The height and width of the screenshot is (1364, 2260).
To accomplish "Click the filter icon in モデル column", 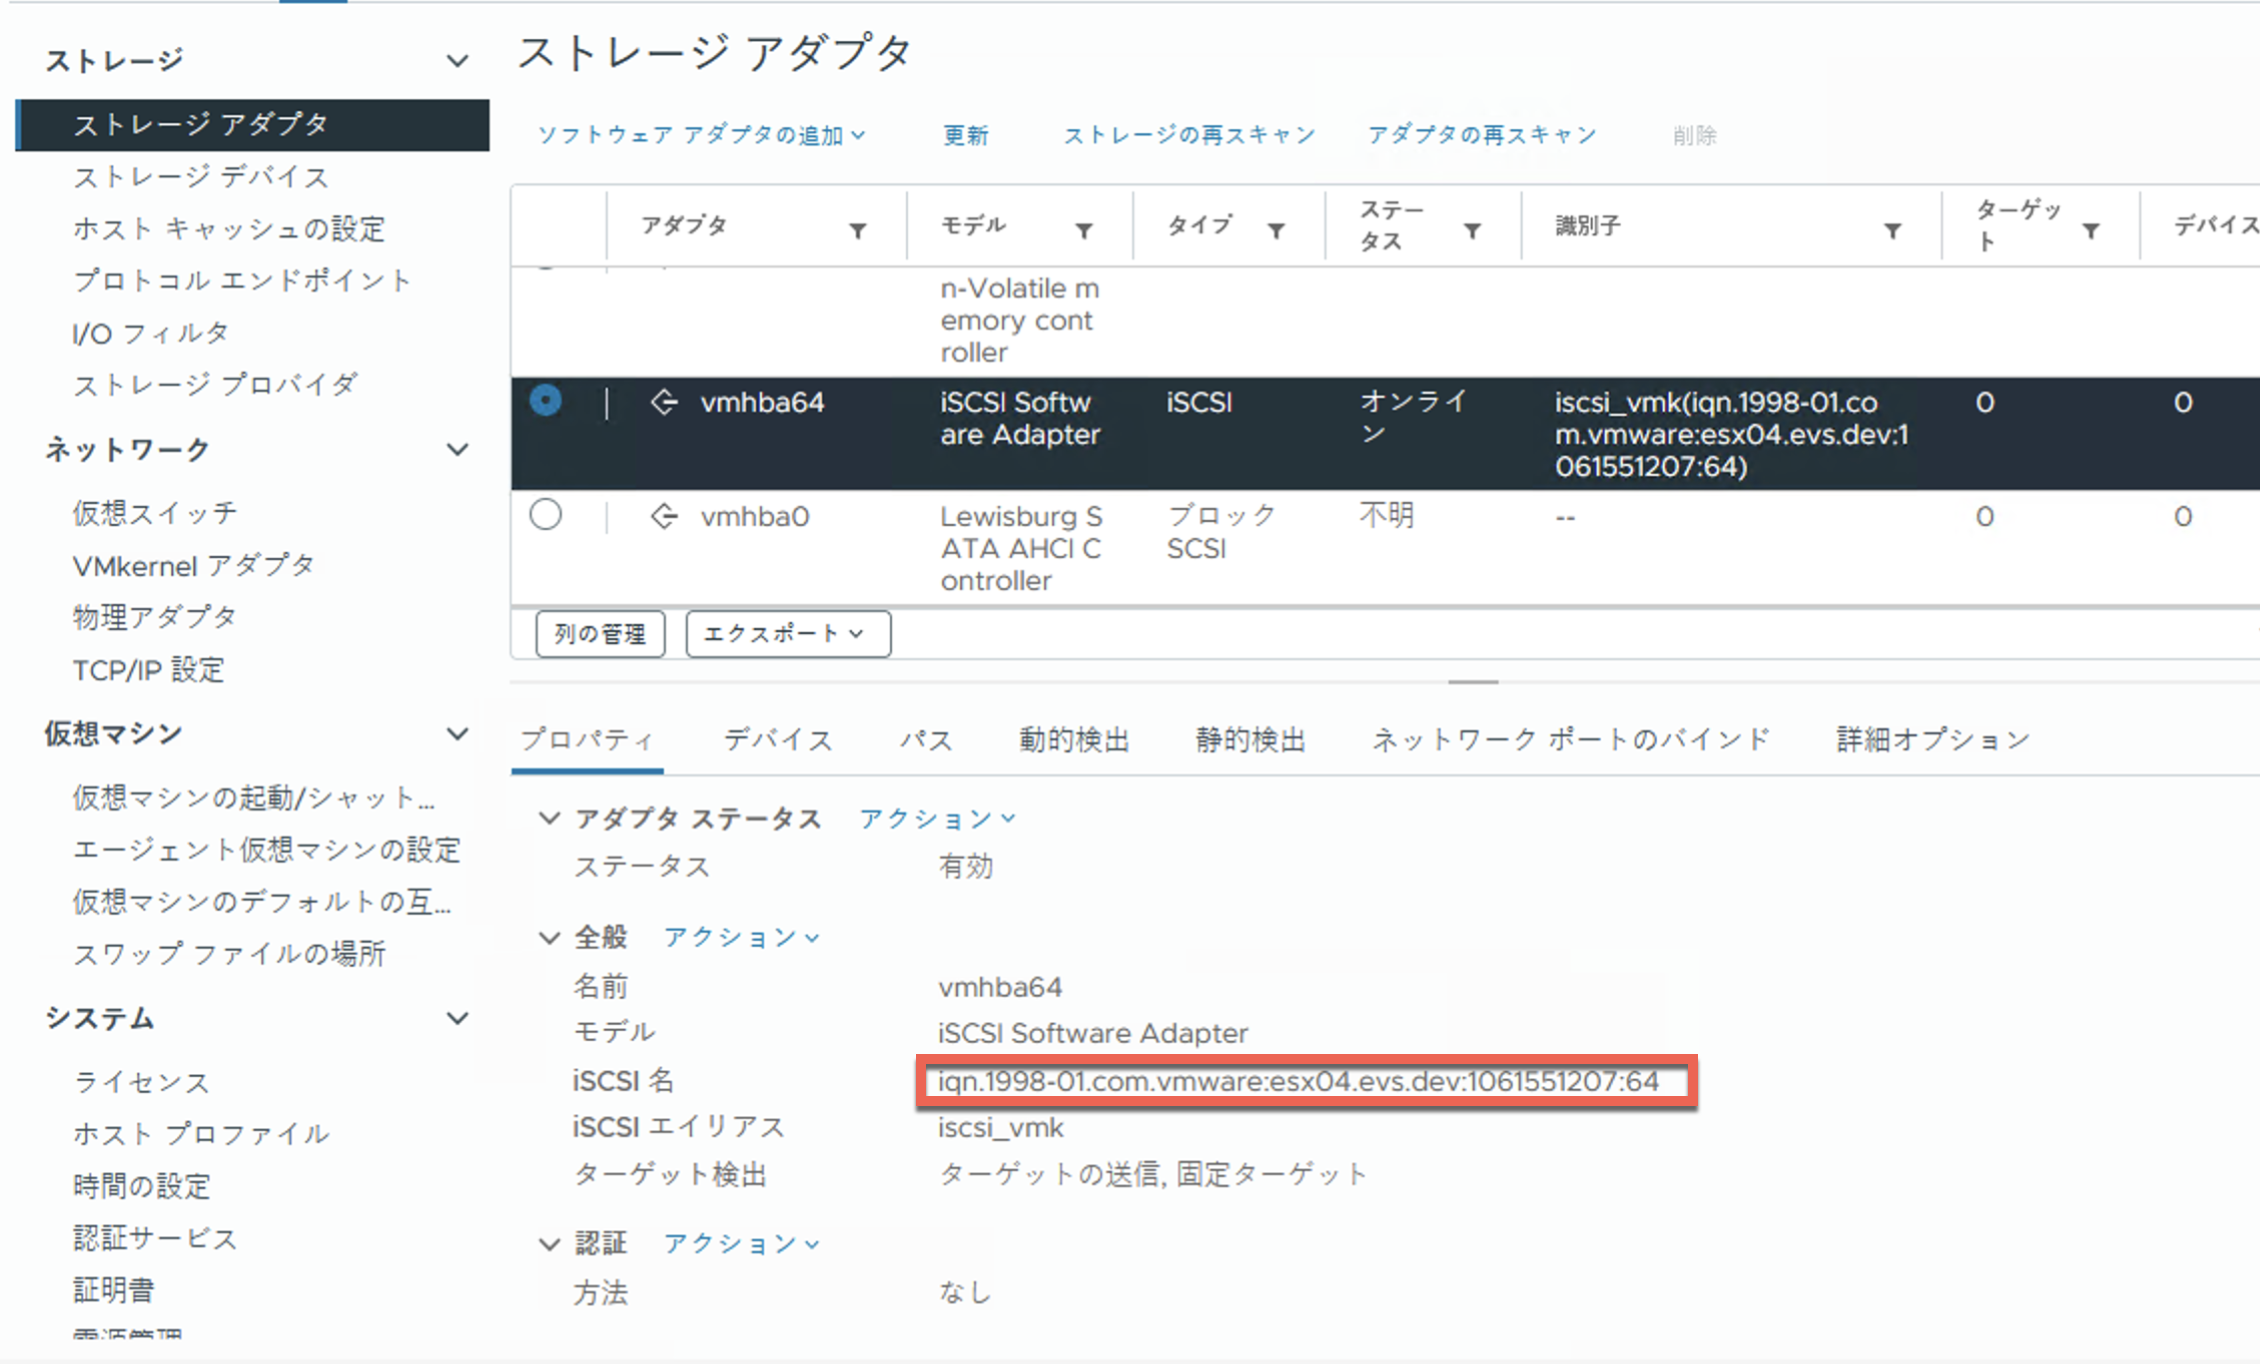I will (x=1083, y=231).
